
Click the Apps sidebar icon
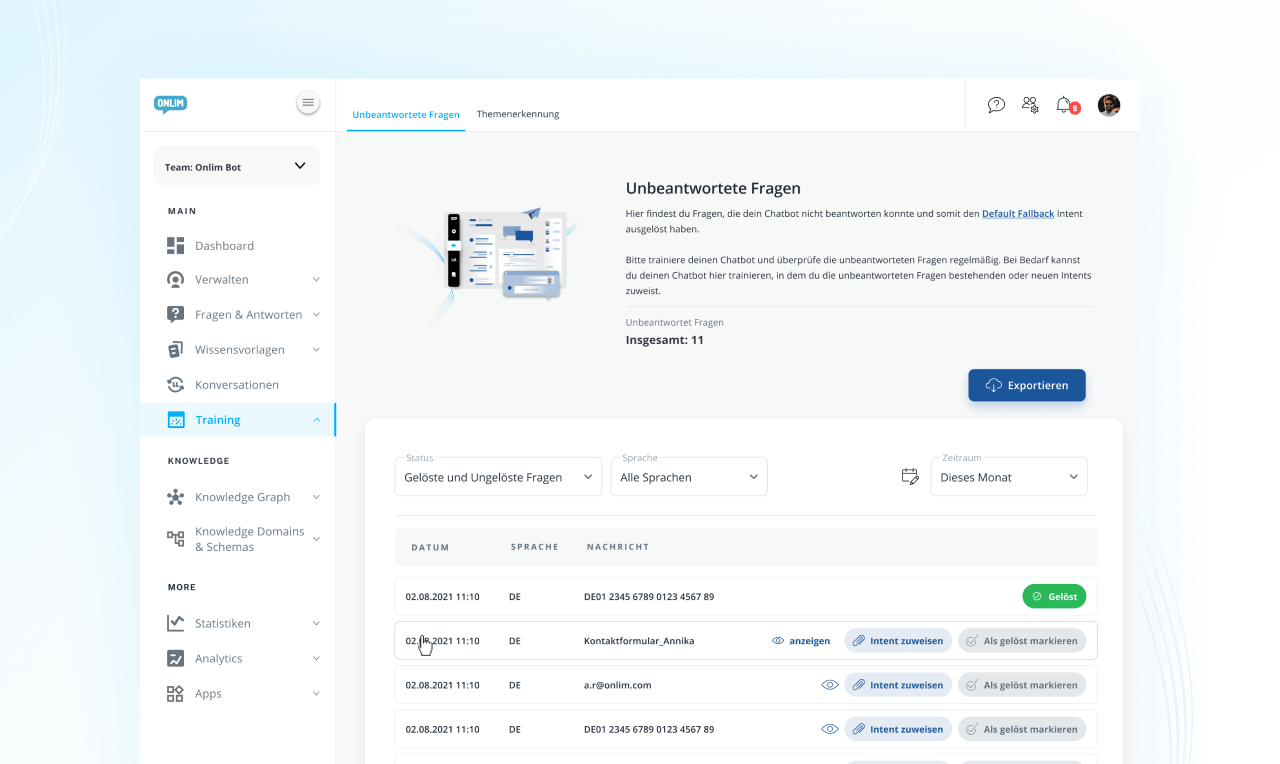point(176,694)
